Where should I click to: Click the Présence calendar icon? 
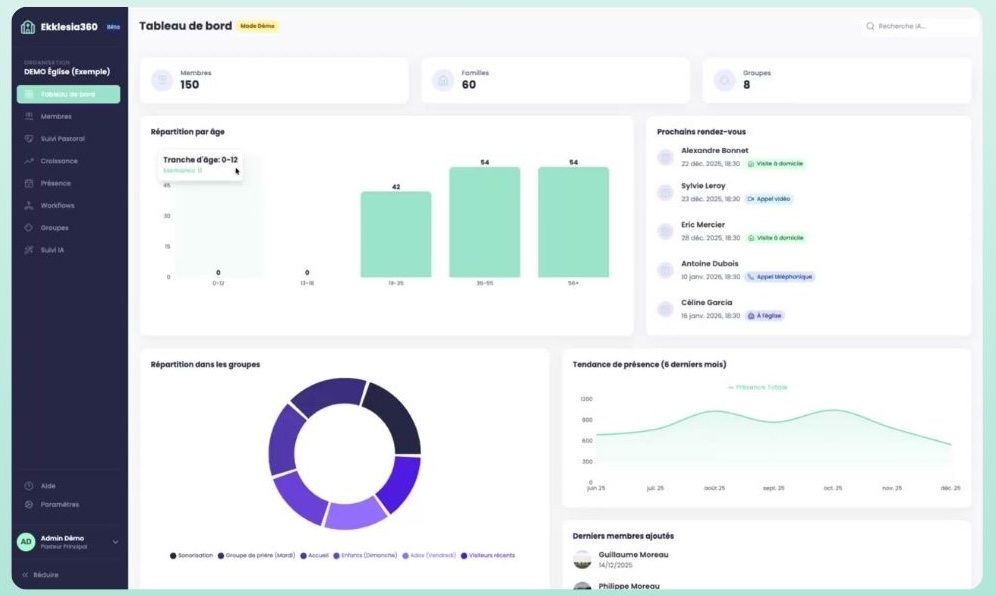tap(30, 183)
